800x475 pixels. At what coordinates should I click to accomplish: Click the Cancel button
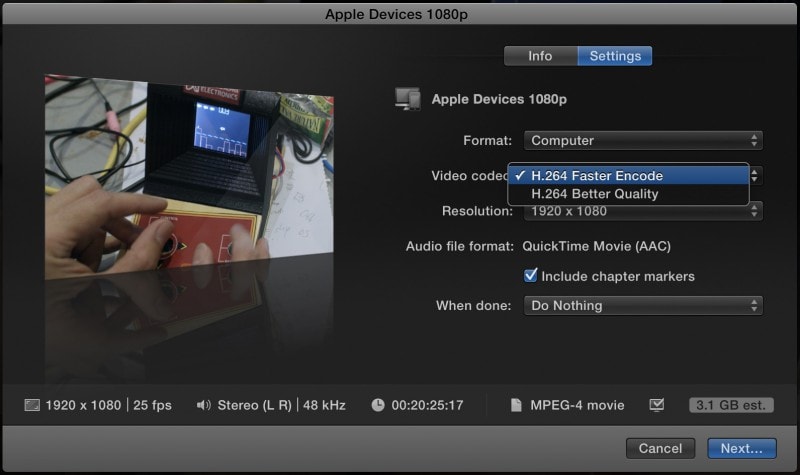point(660,448)
